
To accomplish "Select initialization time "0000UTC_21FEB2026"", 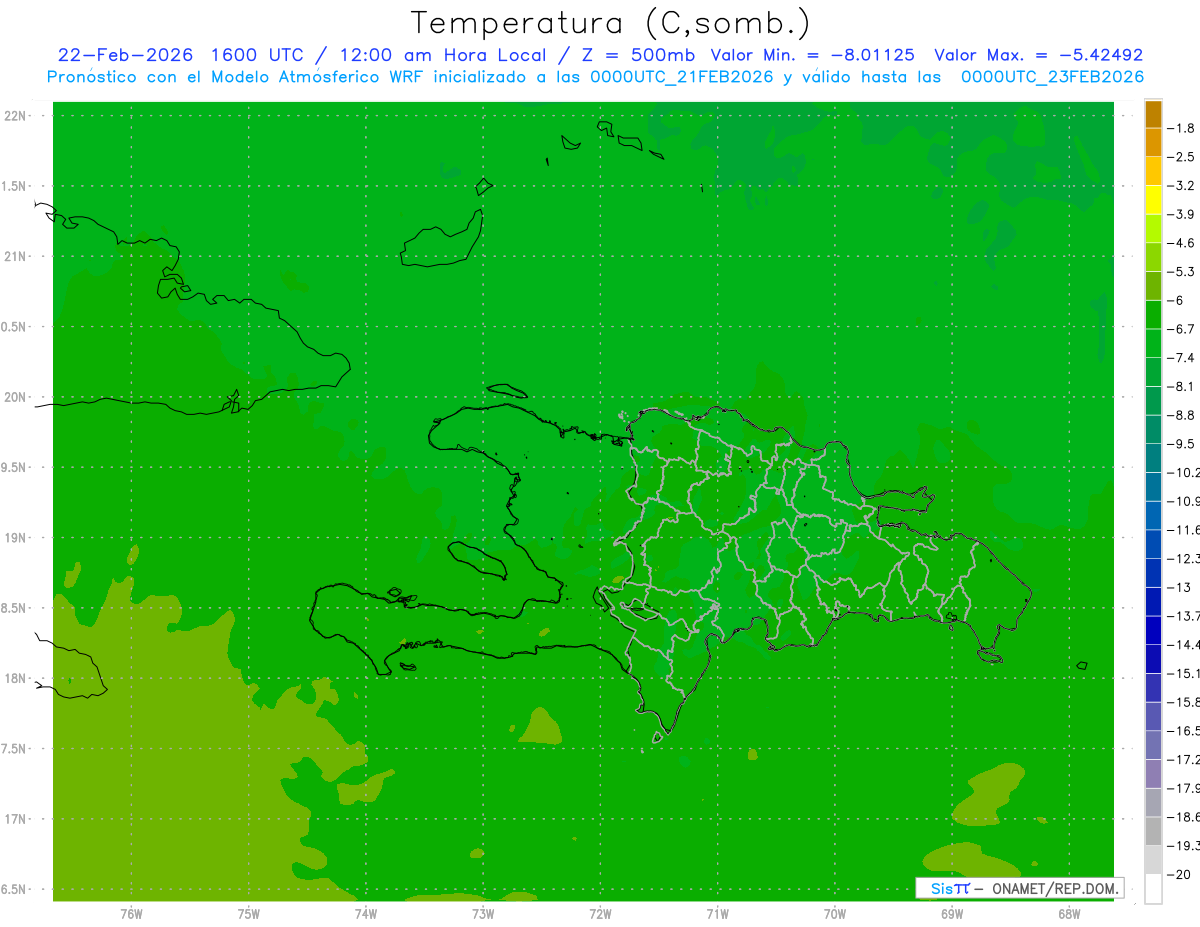I will 682,77.
